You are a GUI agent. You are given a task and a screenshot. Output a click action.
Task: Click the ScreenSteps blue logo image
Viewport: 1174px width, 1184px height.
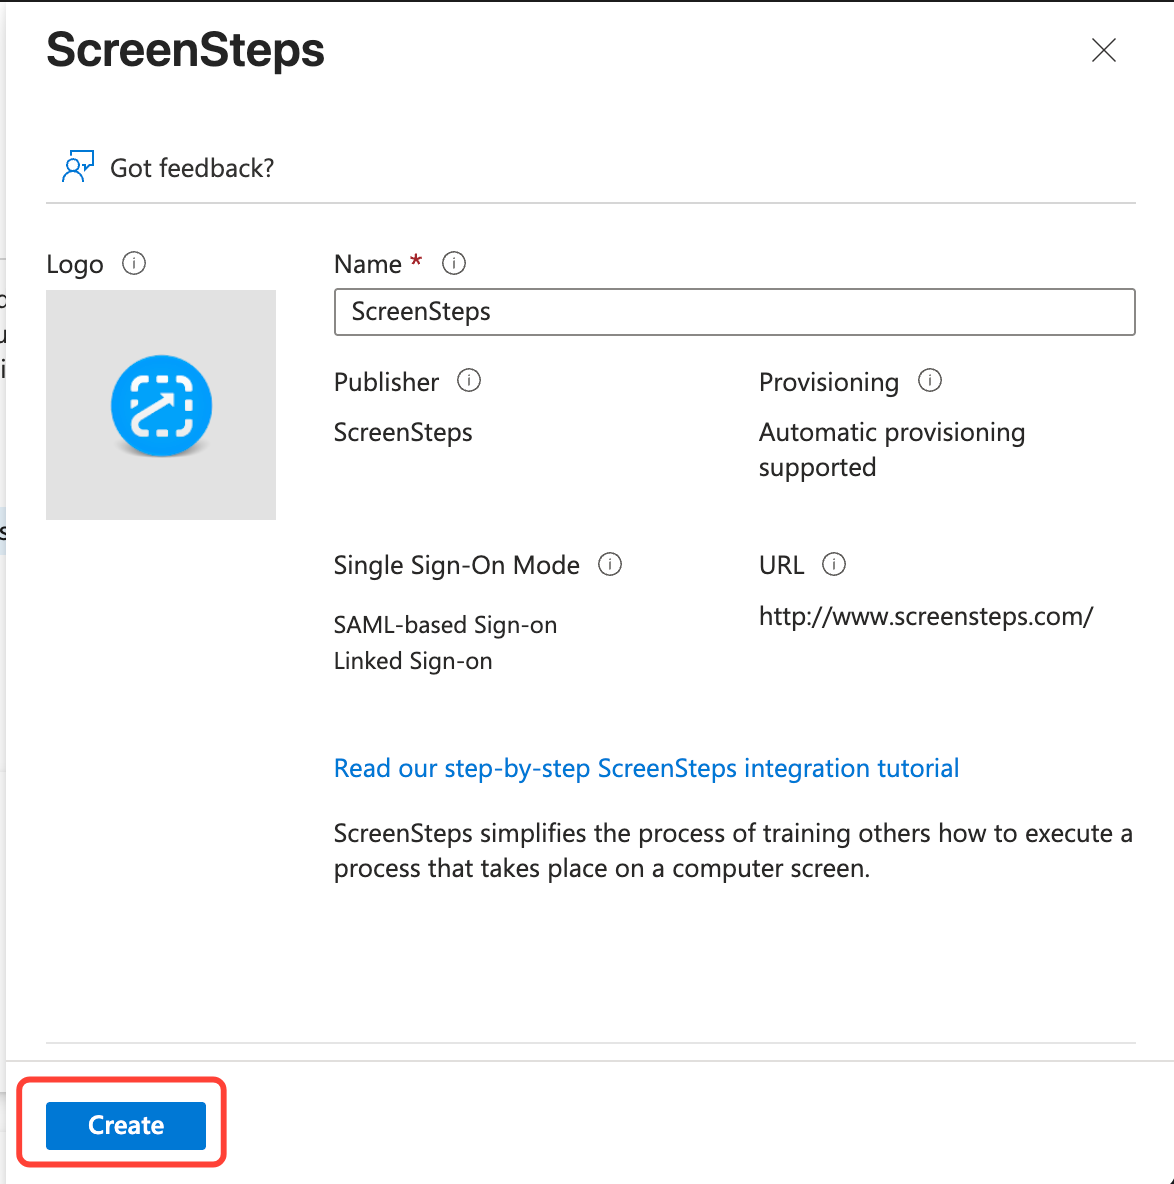pos(161,405)
